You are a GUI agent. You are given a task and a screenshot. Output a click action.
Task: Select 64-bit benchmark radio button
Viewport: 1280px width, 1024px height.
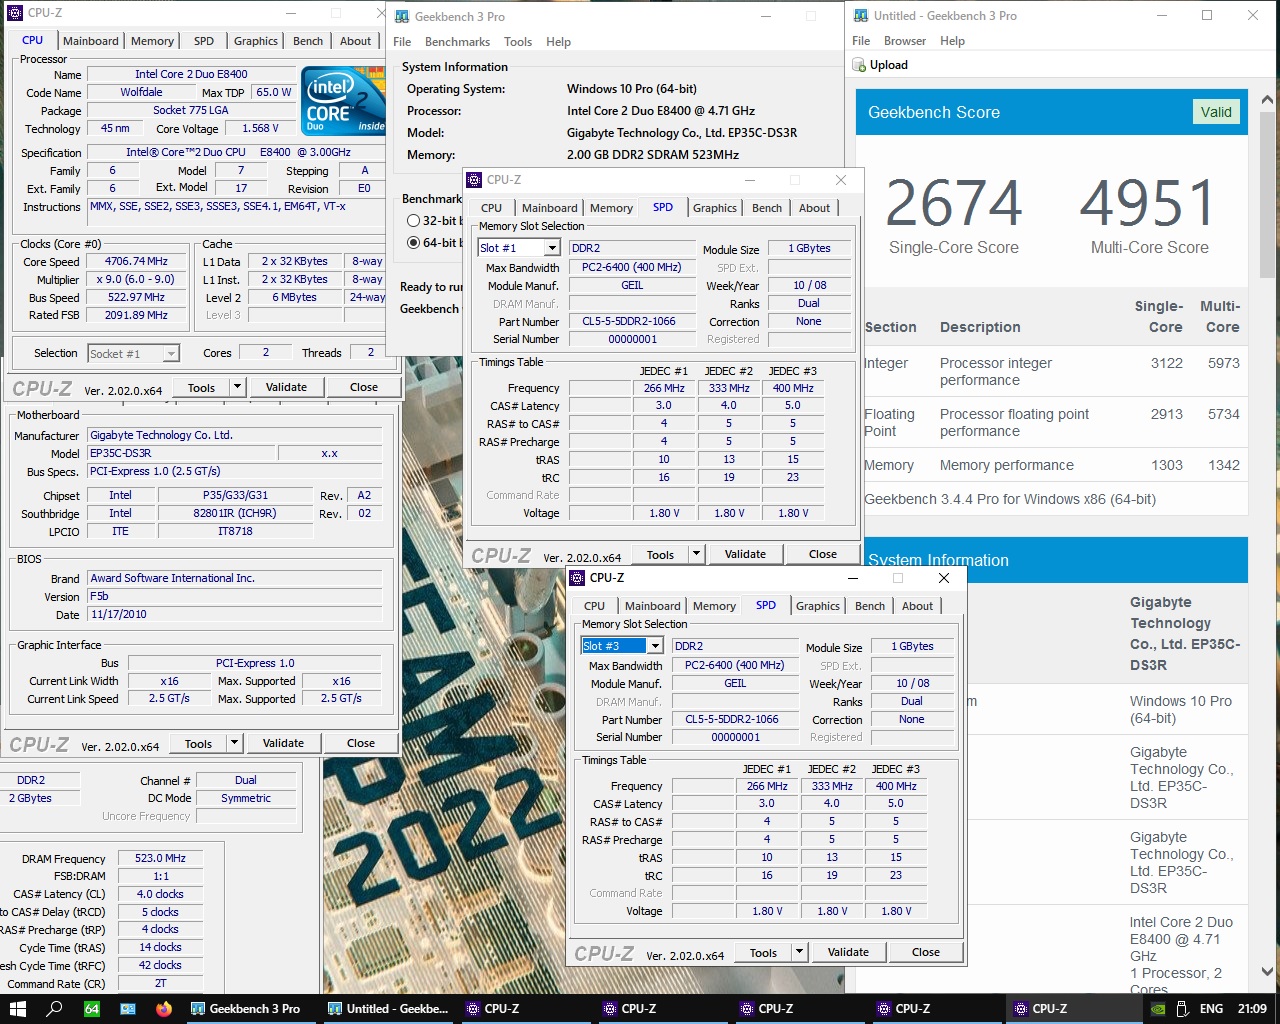[414, 243]
